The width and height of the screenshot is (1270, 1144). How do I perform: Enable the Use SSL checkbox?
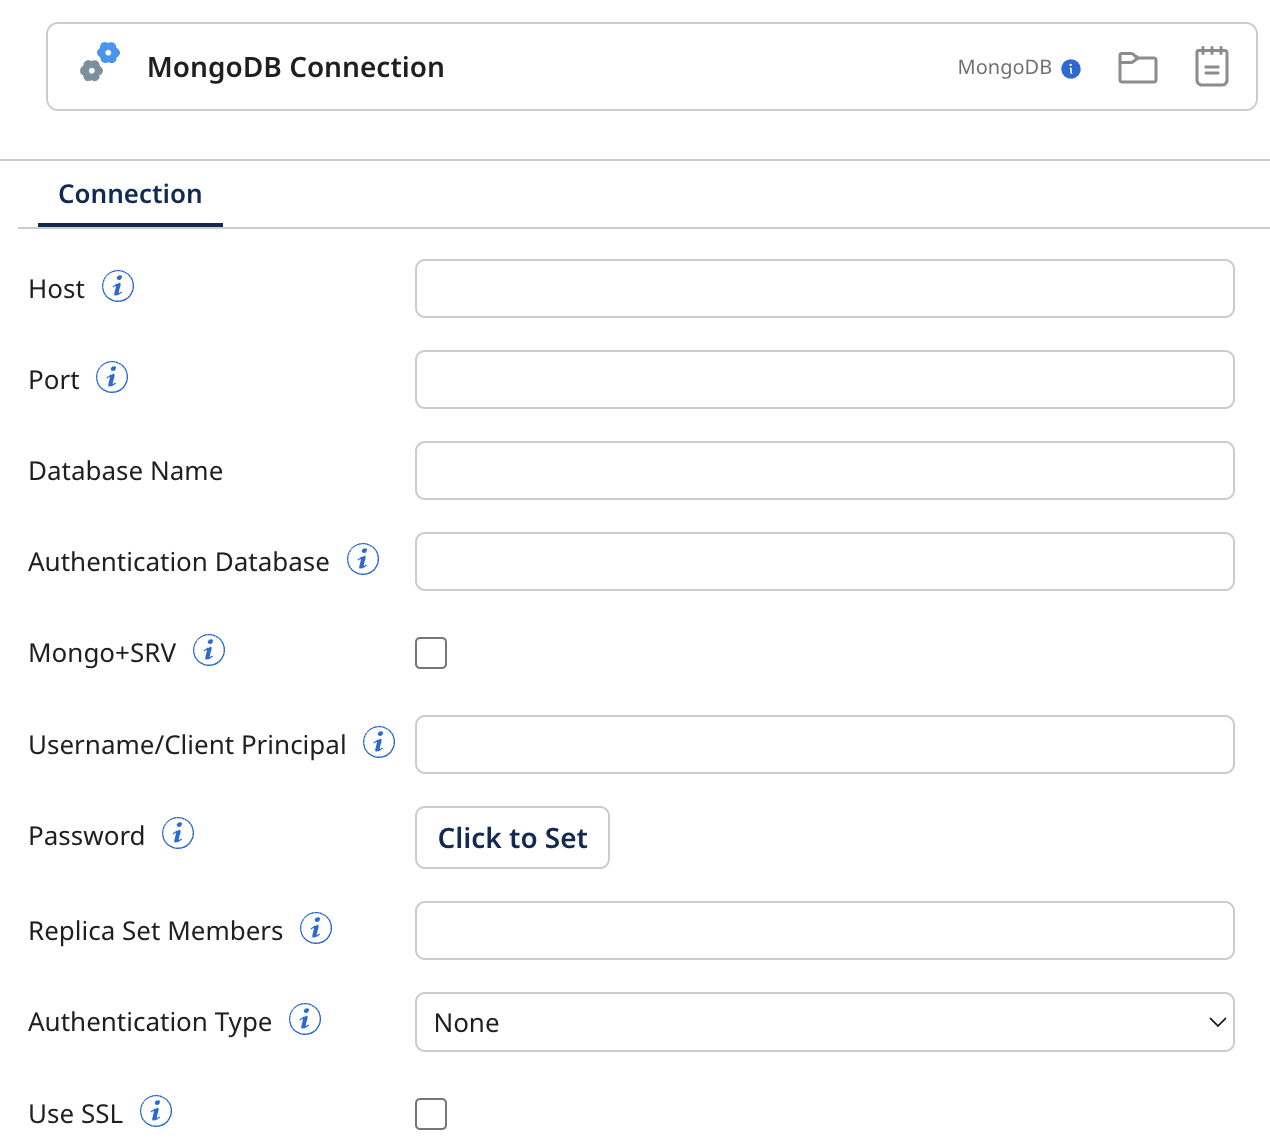(x=431, y=1113)
